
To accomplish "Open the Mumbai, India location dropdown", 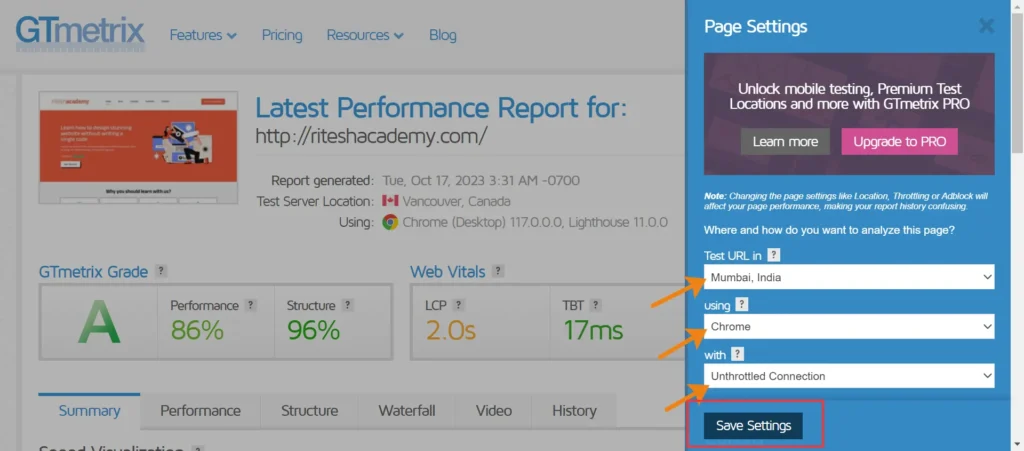I will pyautogui.click(x=849, y=277).
